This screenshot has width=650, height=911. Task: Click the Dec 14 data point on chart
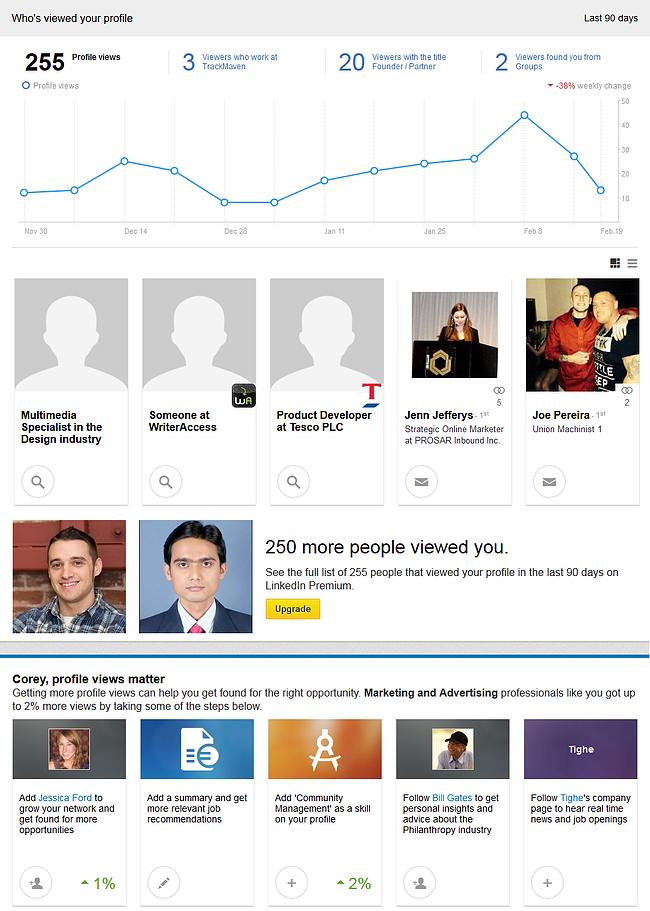(x=124, y=161)
